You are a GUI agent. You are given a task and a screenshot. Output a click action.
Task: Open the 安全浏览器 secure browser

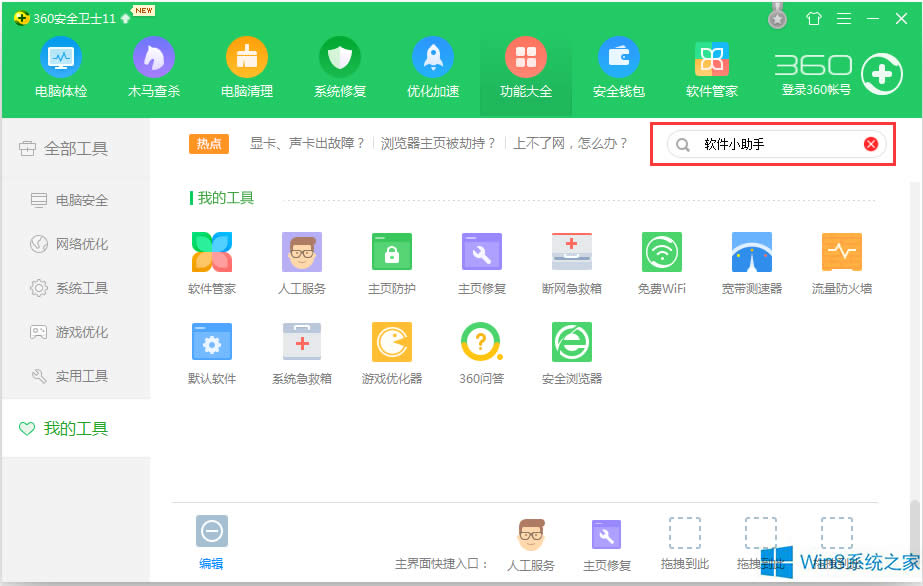571,348
